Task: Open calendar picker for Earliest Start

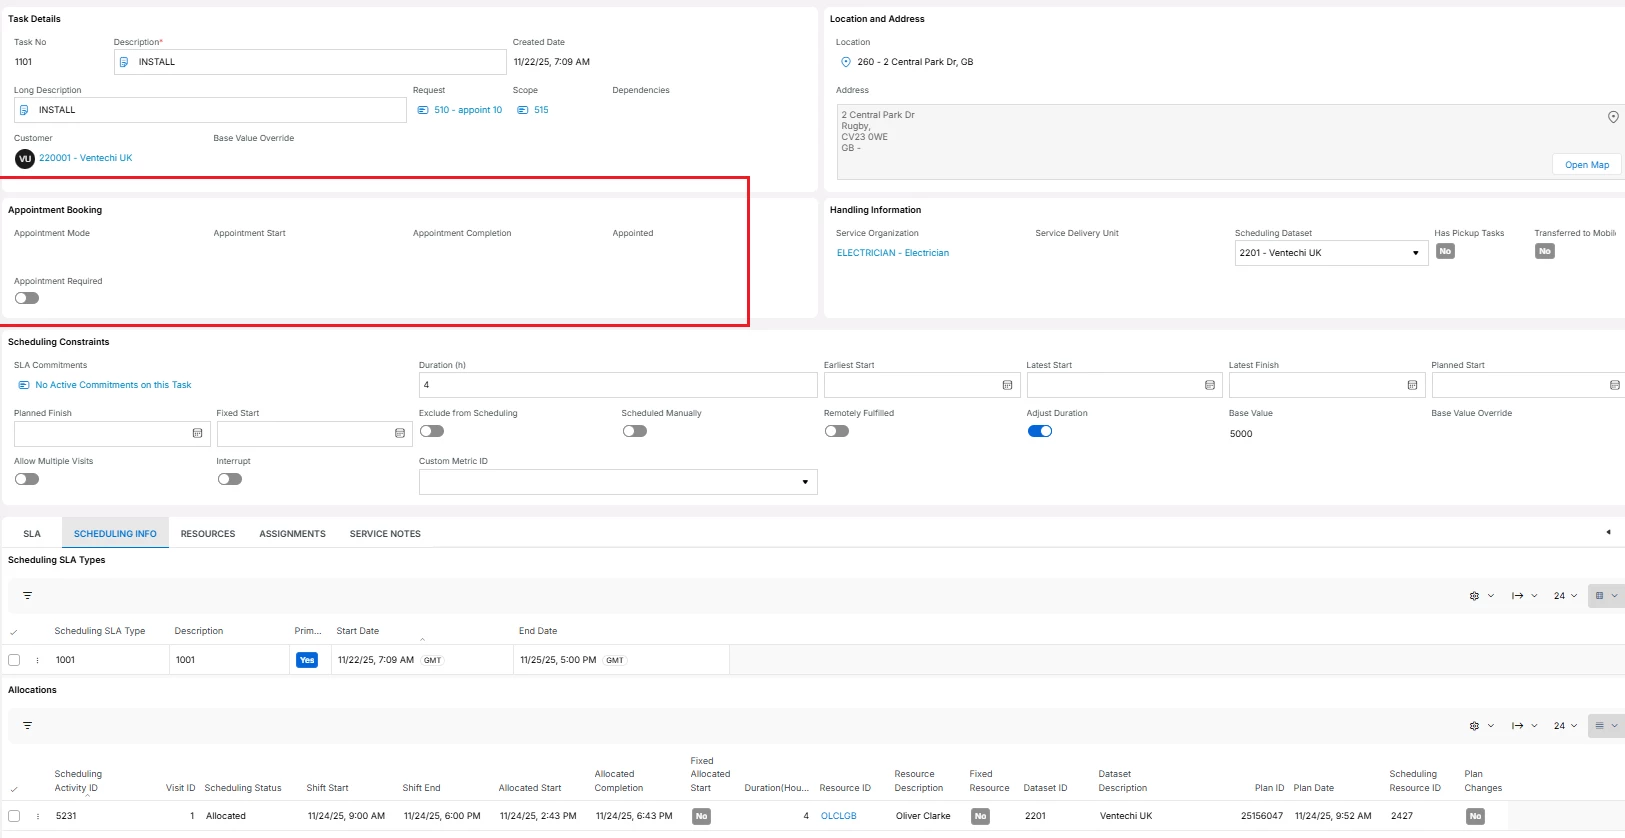Action: [1007, 385]
